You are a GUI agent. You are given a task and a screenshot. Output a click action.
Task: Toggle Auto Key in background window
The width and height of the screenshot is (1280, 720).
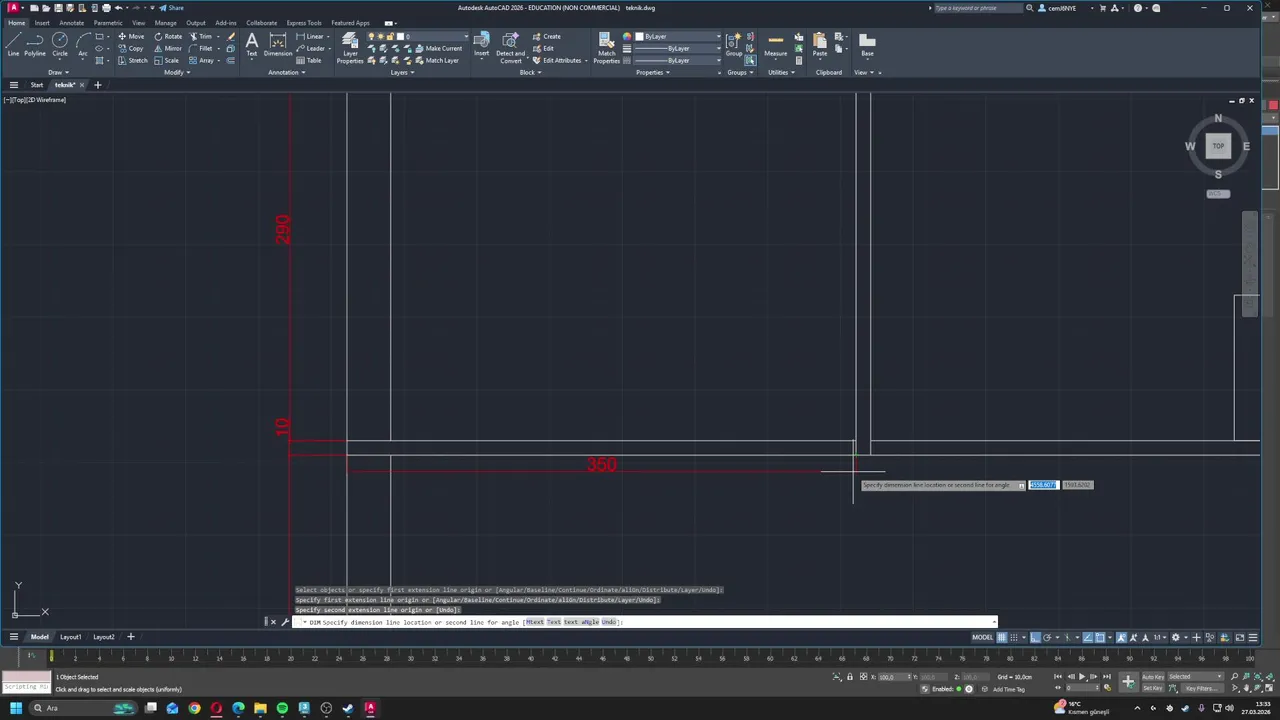click(1153, 677)
